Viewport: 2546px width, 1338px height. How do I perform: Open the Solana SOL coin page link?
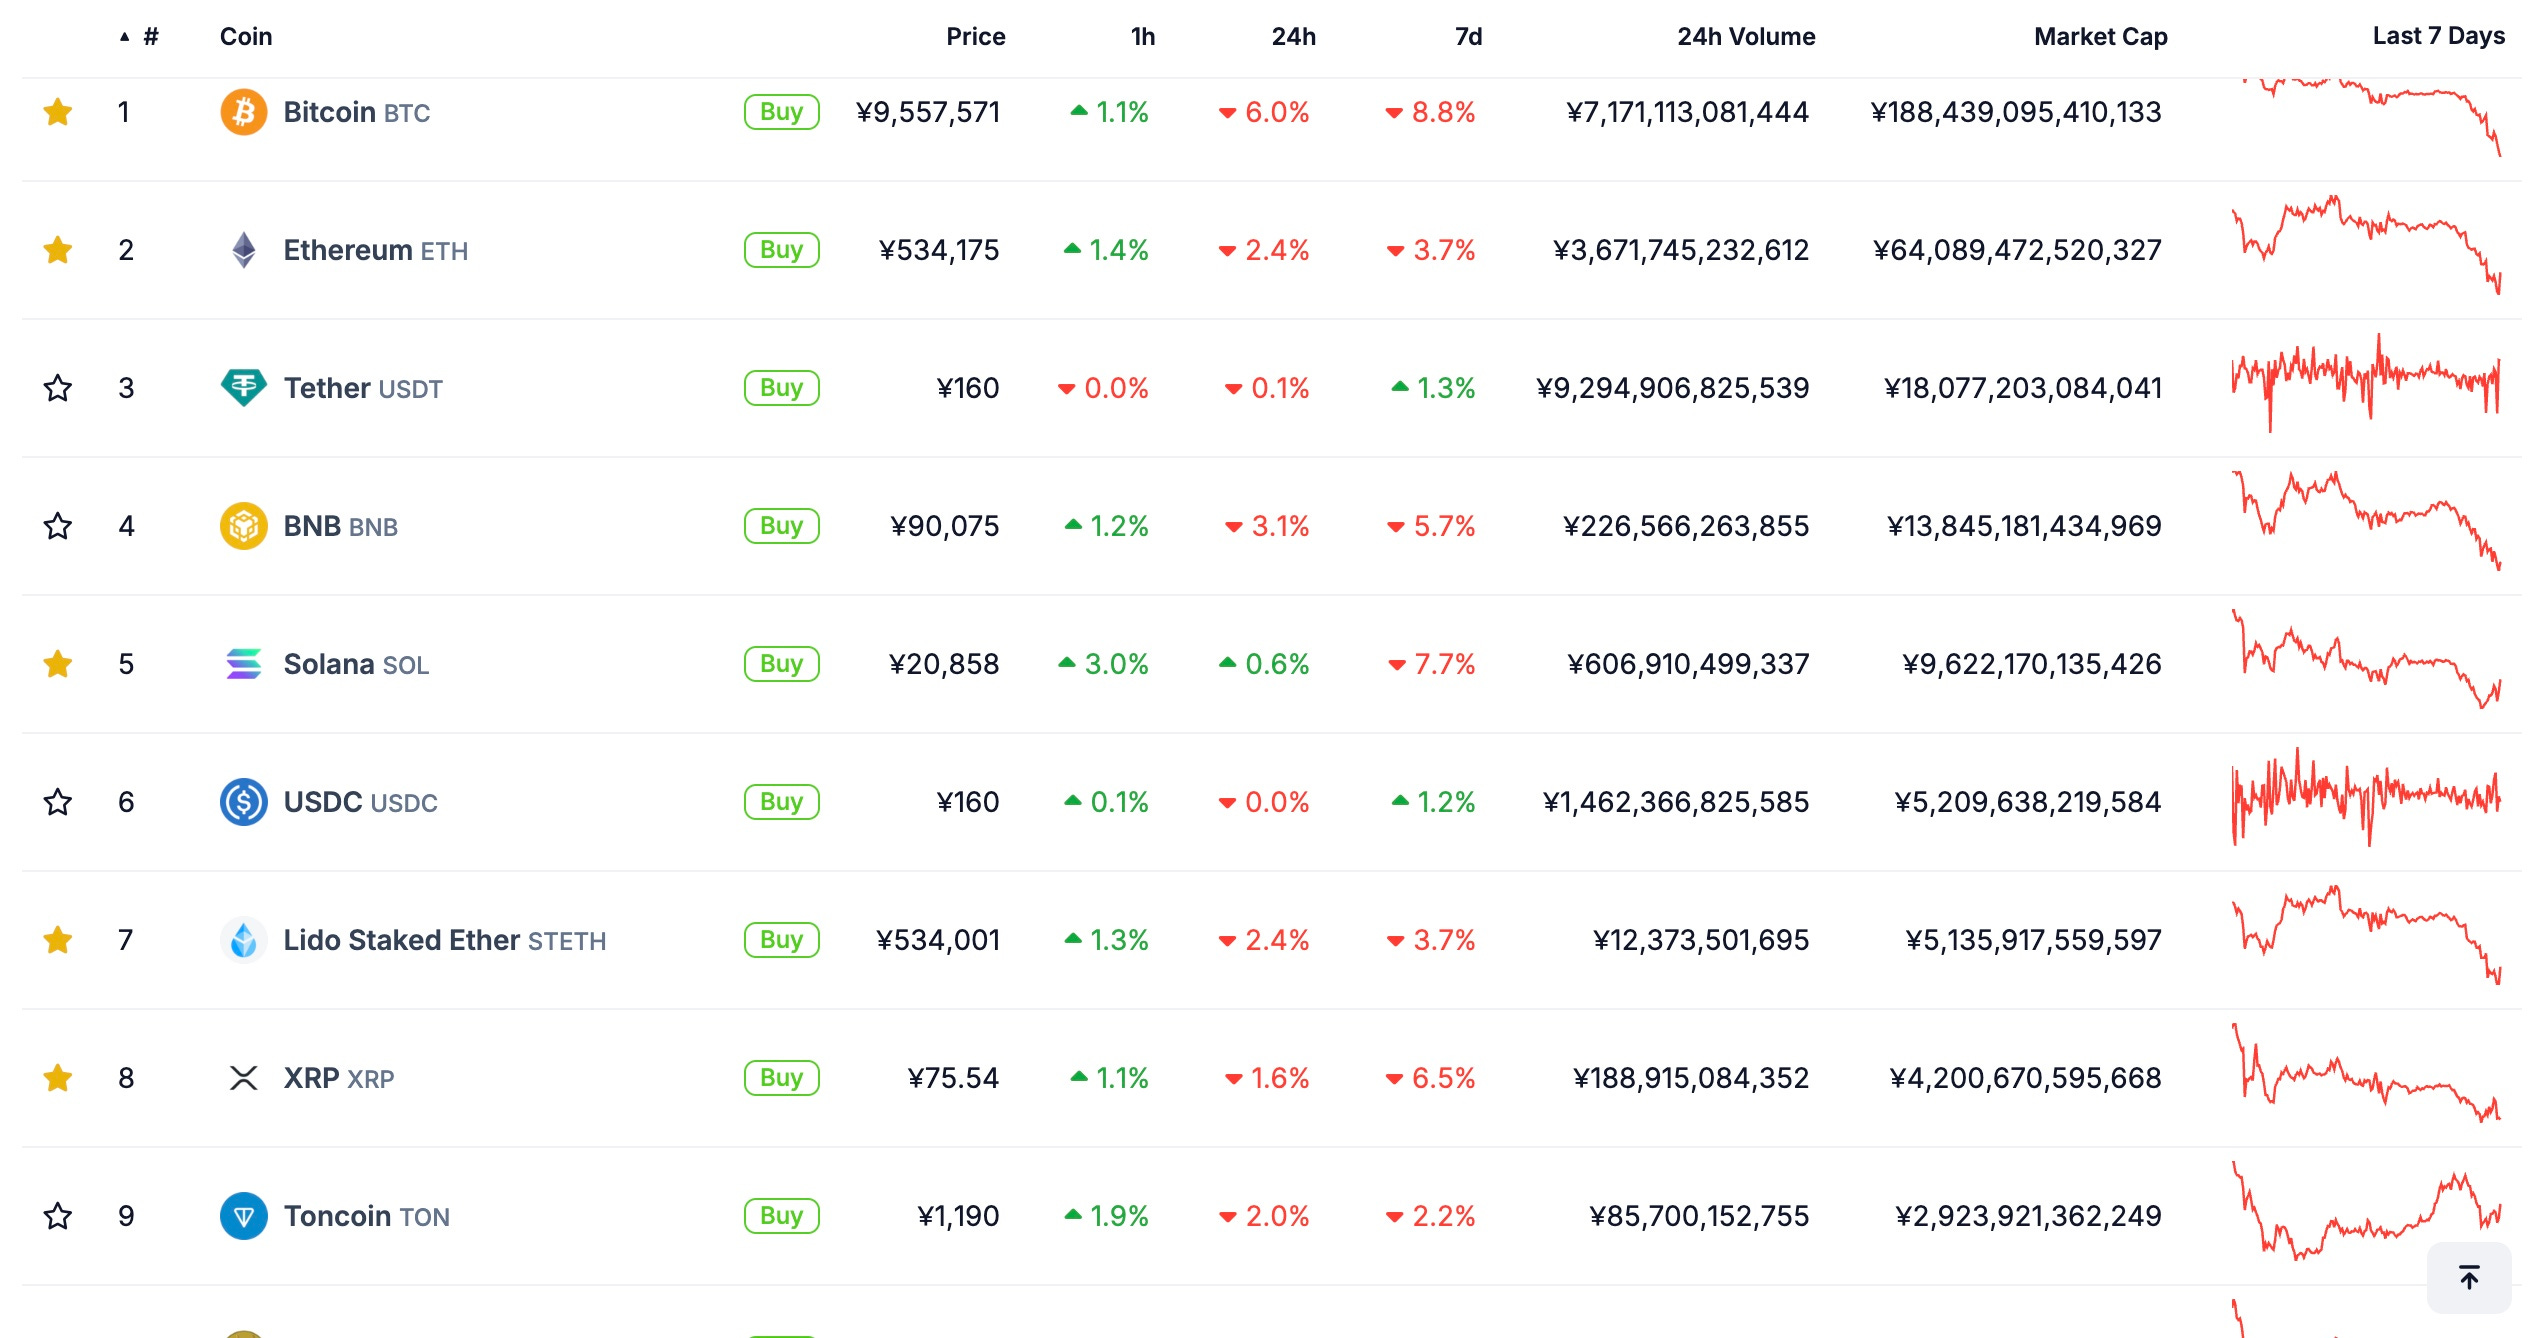coord(356,664)
